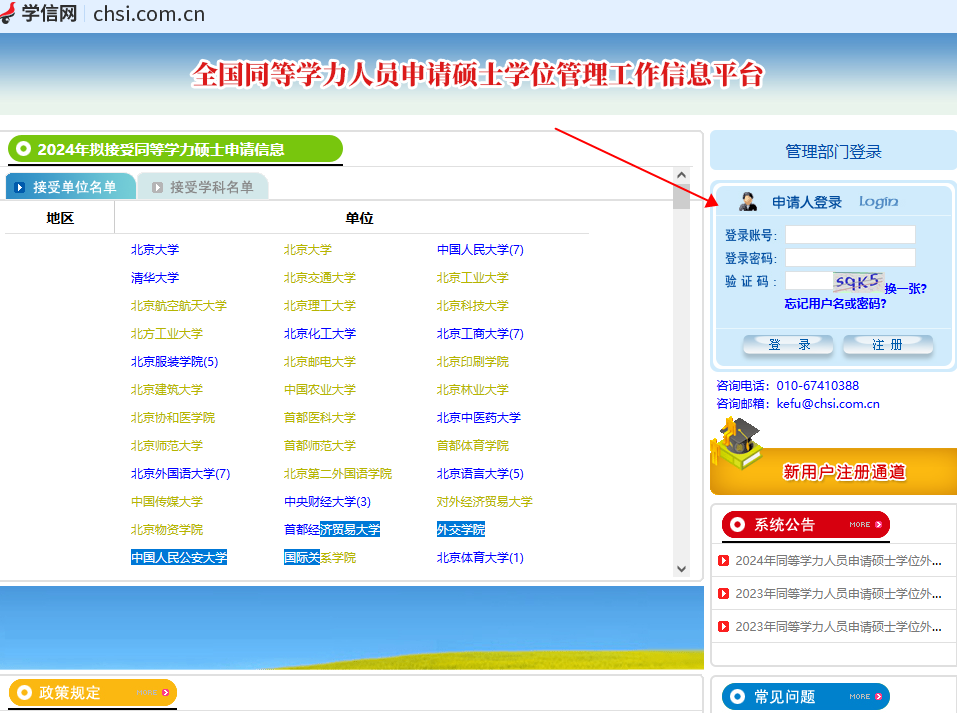Open 清华大学 link
This screenshot has width=957, height=713.
click(x=155, y=278)
